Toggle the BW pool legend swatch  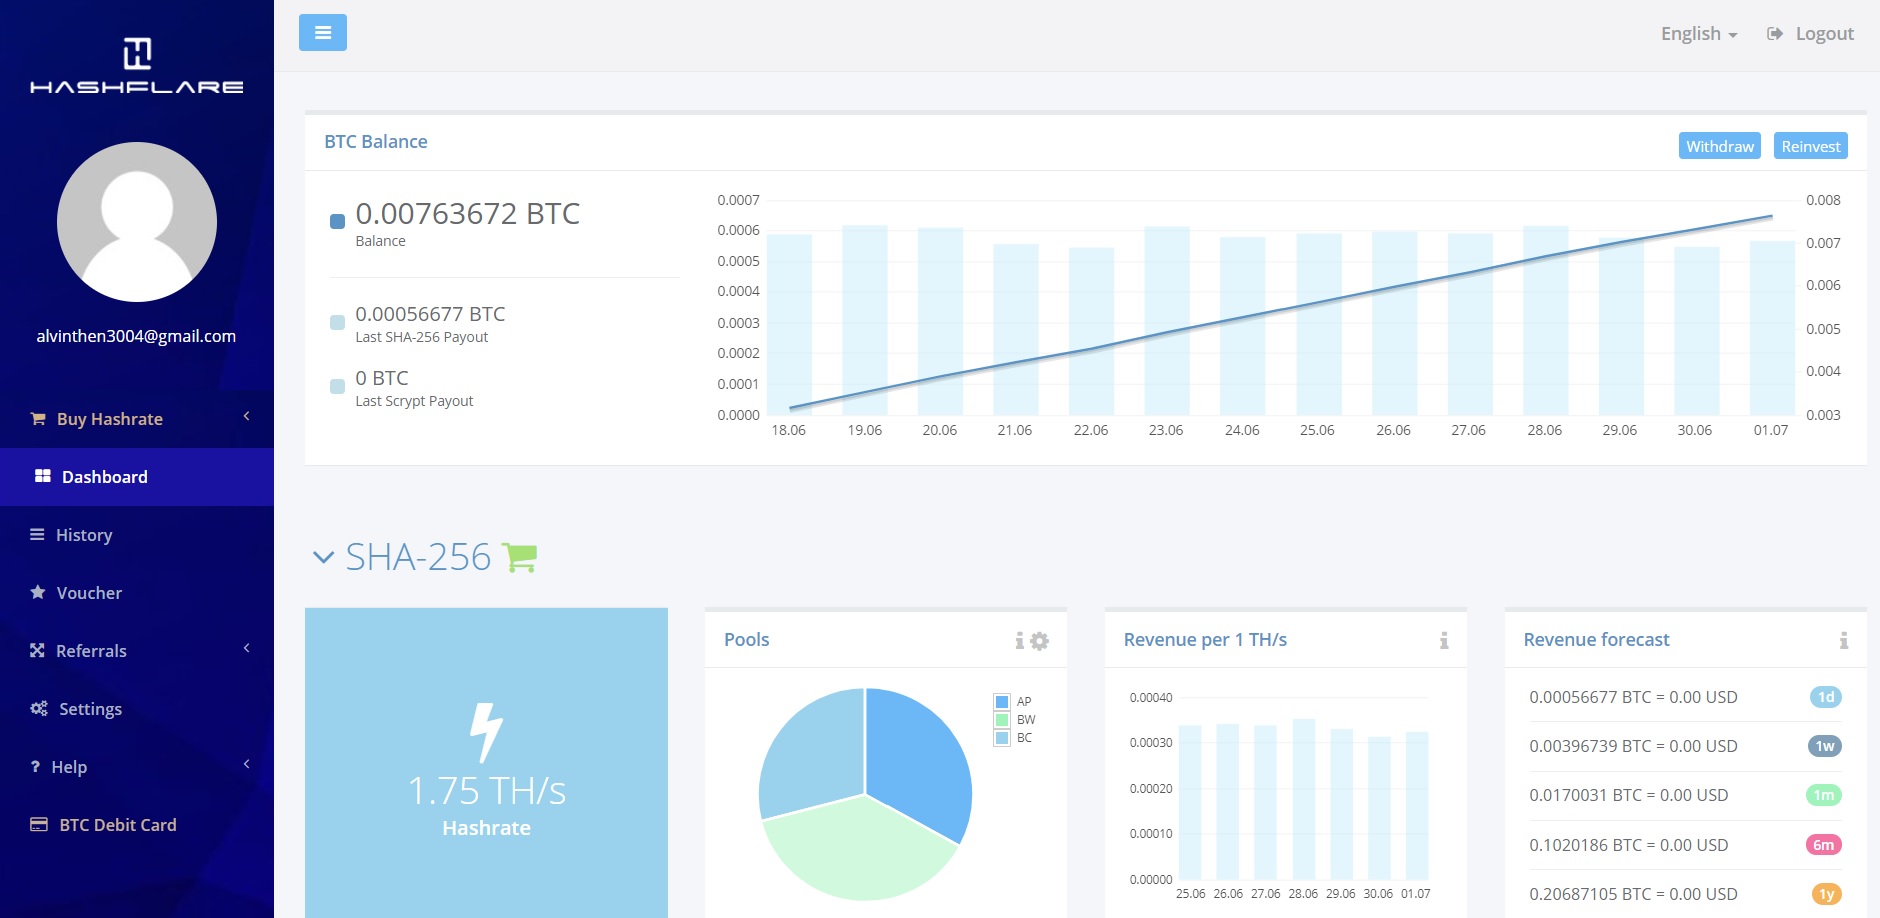click(x=1002, y=720)
